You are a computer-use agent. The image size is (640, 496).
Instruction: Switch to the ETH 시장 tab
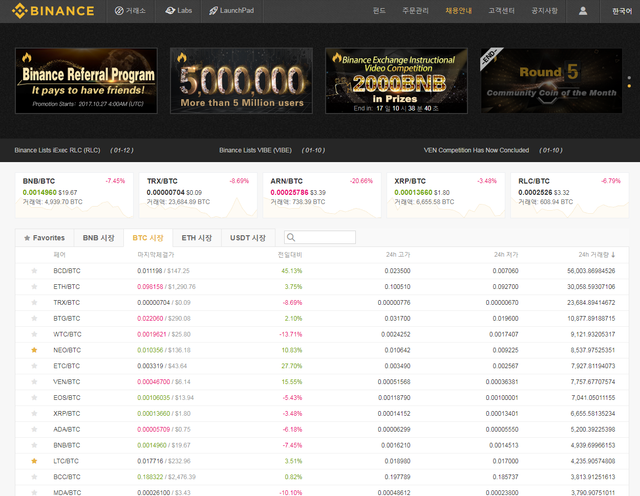(197, 238)
